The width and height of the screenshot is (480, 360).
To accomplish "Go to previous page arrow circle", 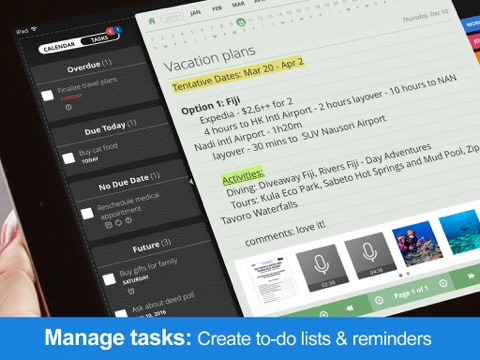I will (379, 300).
